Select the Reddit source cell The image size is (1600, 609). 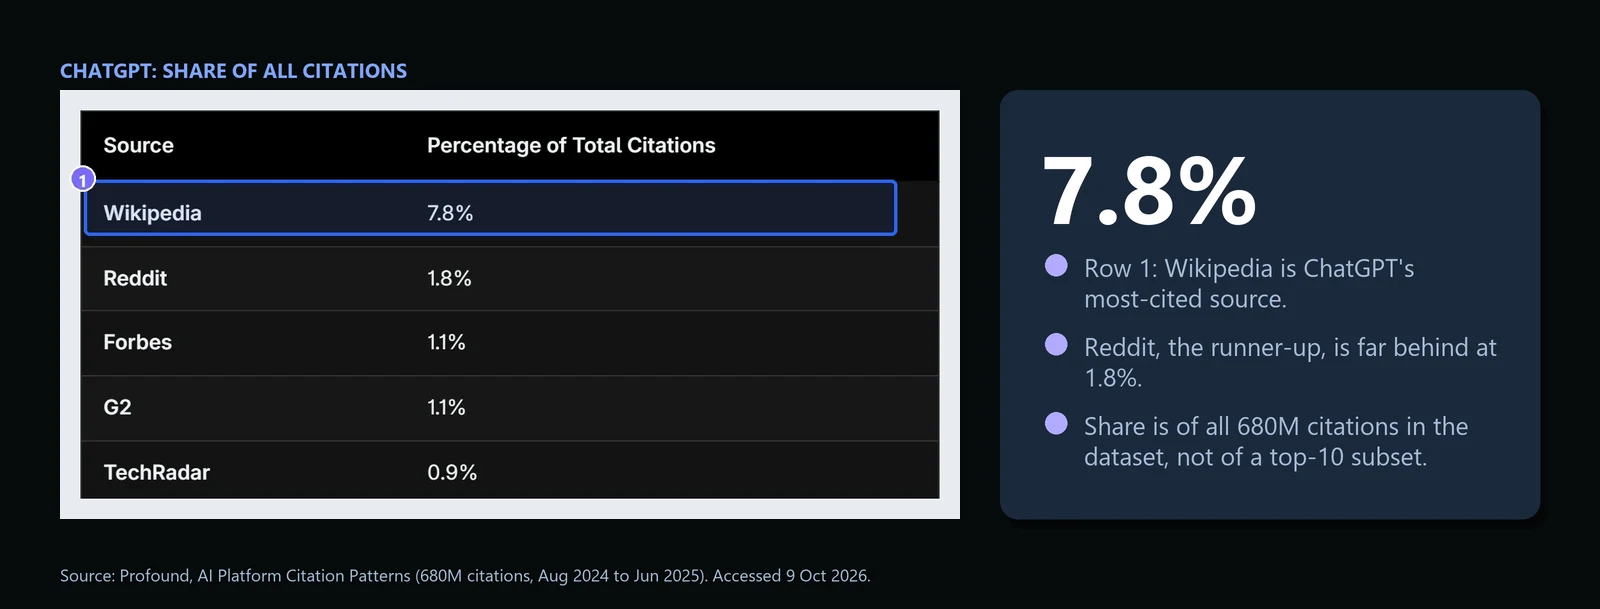[x=135, y=278]
